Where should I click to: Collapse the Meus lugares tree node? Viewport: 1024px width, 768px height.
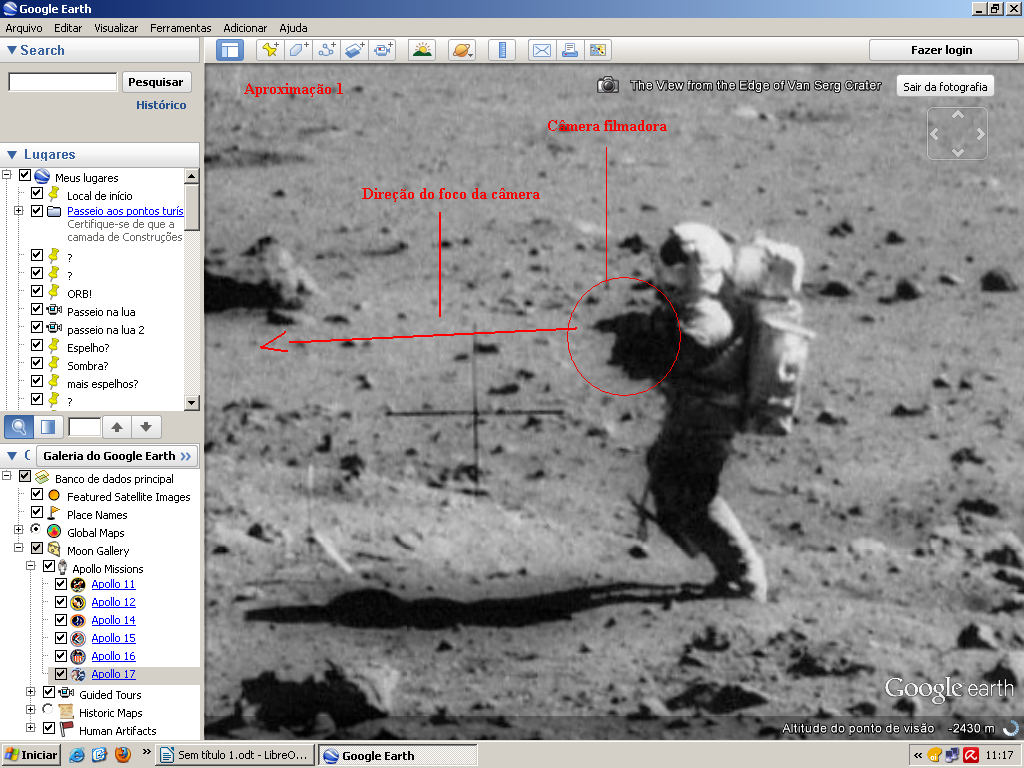(x=7, y=174)
